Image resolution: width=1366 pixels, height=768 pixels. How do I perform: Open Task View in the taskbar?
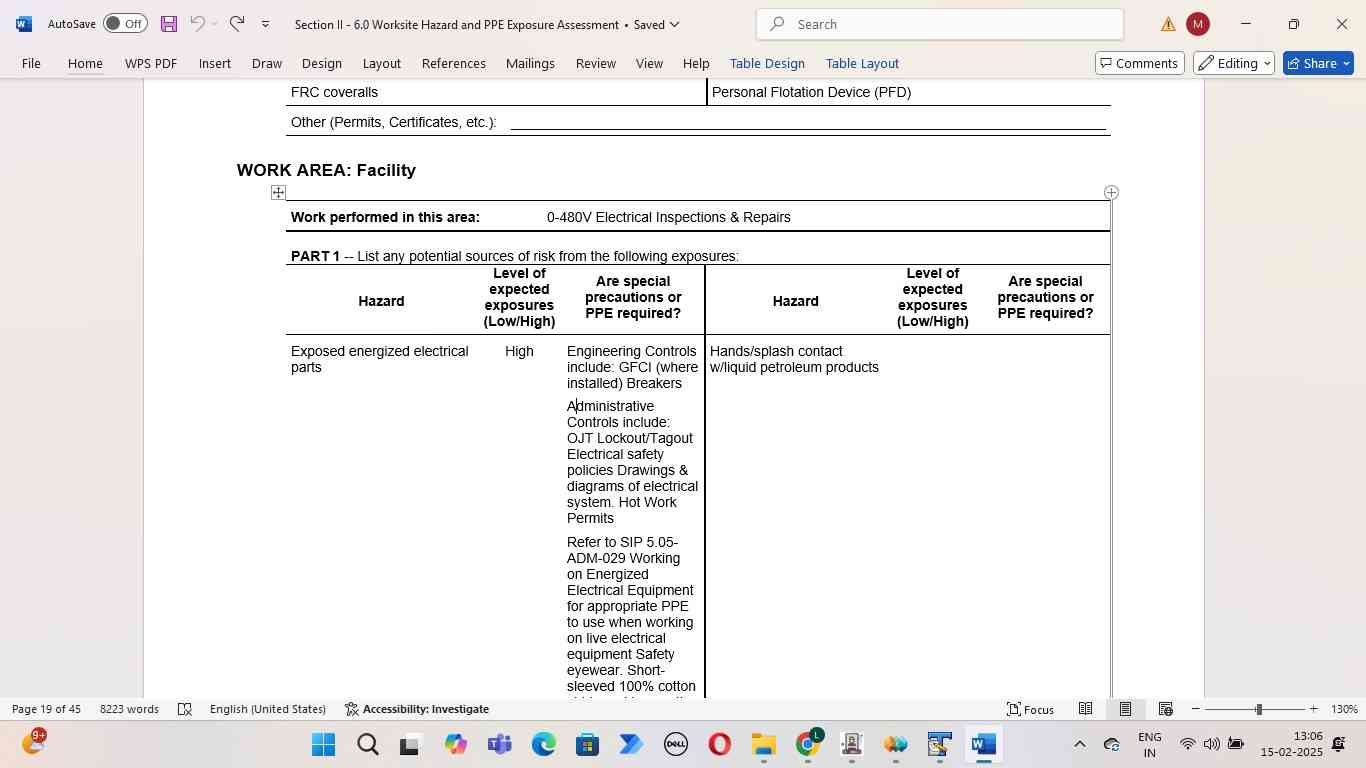(410, 745)
